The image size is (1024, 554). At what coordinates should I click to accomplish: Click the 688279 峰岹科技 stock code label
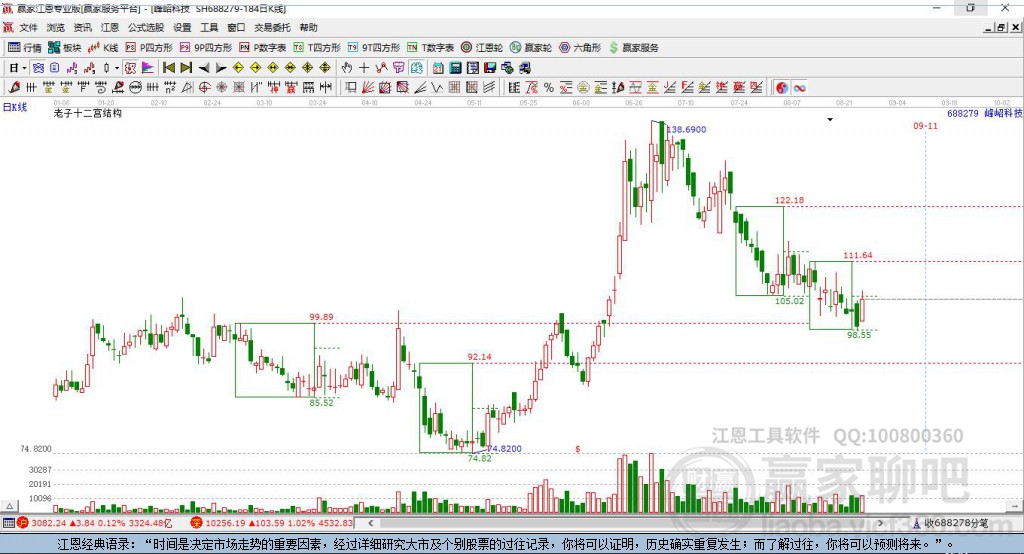click(985, 113)
